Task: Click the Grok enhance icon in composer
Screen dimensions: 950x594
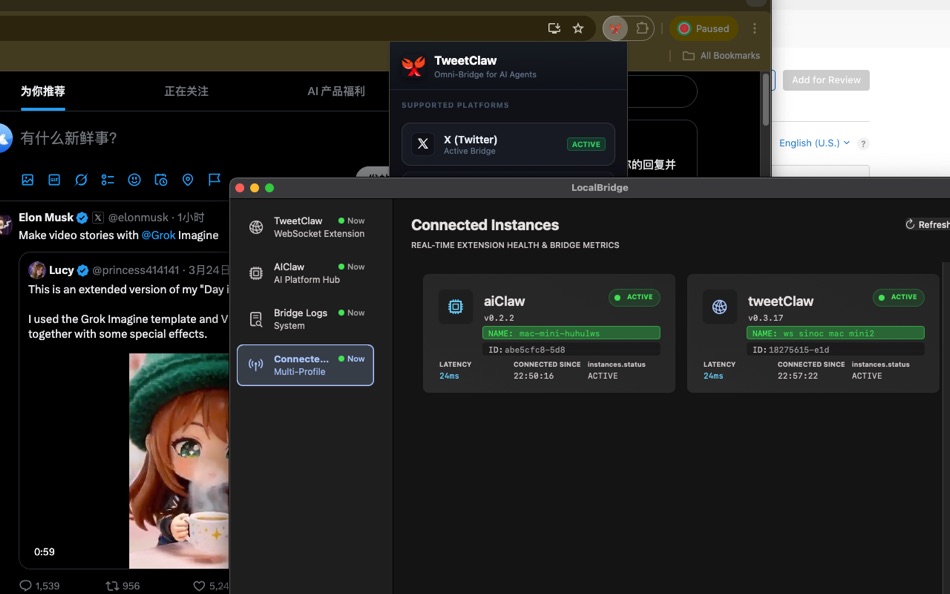Action: [x=81, y=179]
